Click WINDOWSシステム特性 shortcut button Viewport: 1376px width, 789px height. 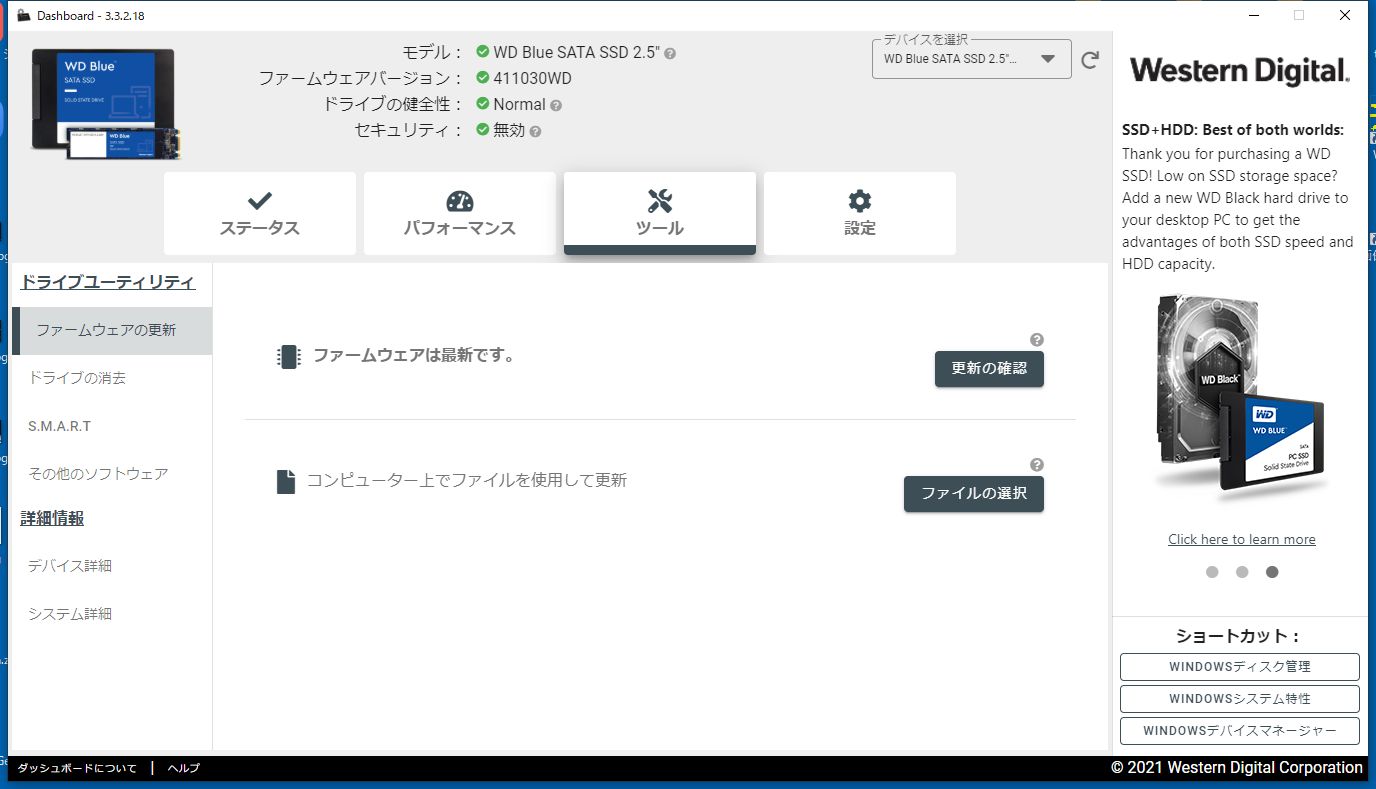pyautogui.click(x=1240, y=699)
